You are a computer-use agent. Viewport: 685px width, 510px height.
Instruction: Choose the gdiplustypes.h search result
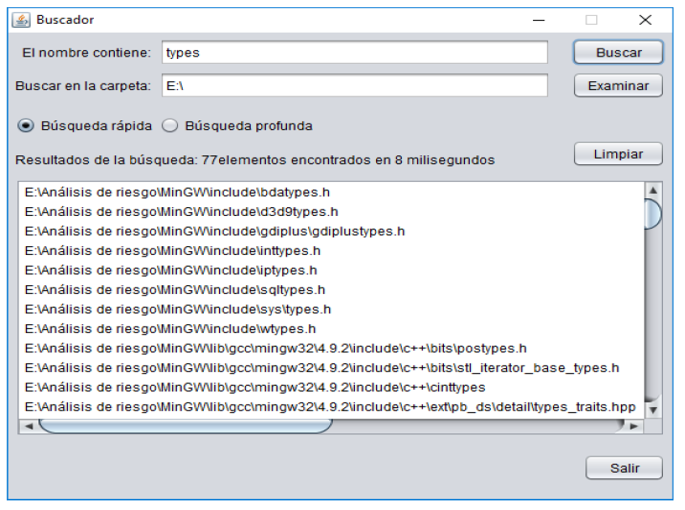pyautogui.click(x=214, y=231)
